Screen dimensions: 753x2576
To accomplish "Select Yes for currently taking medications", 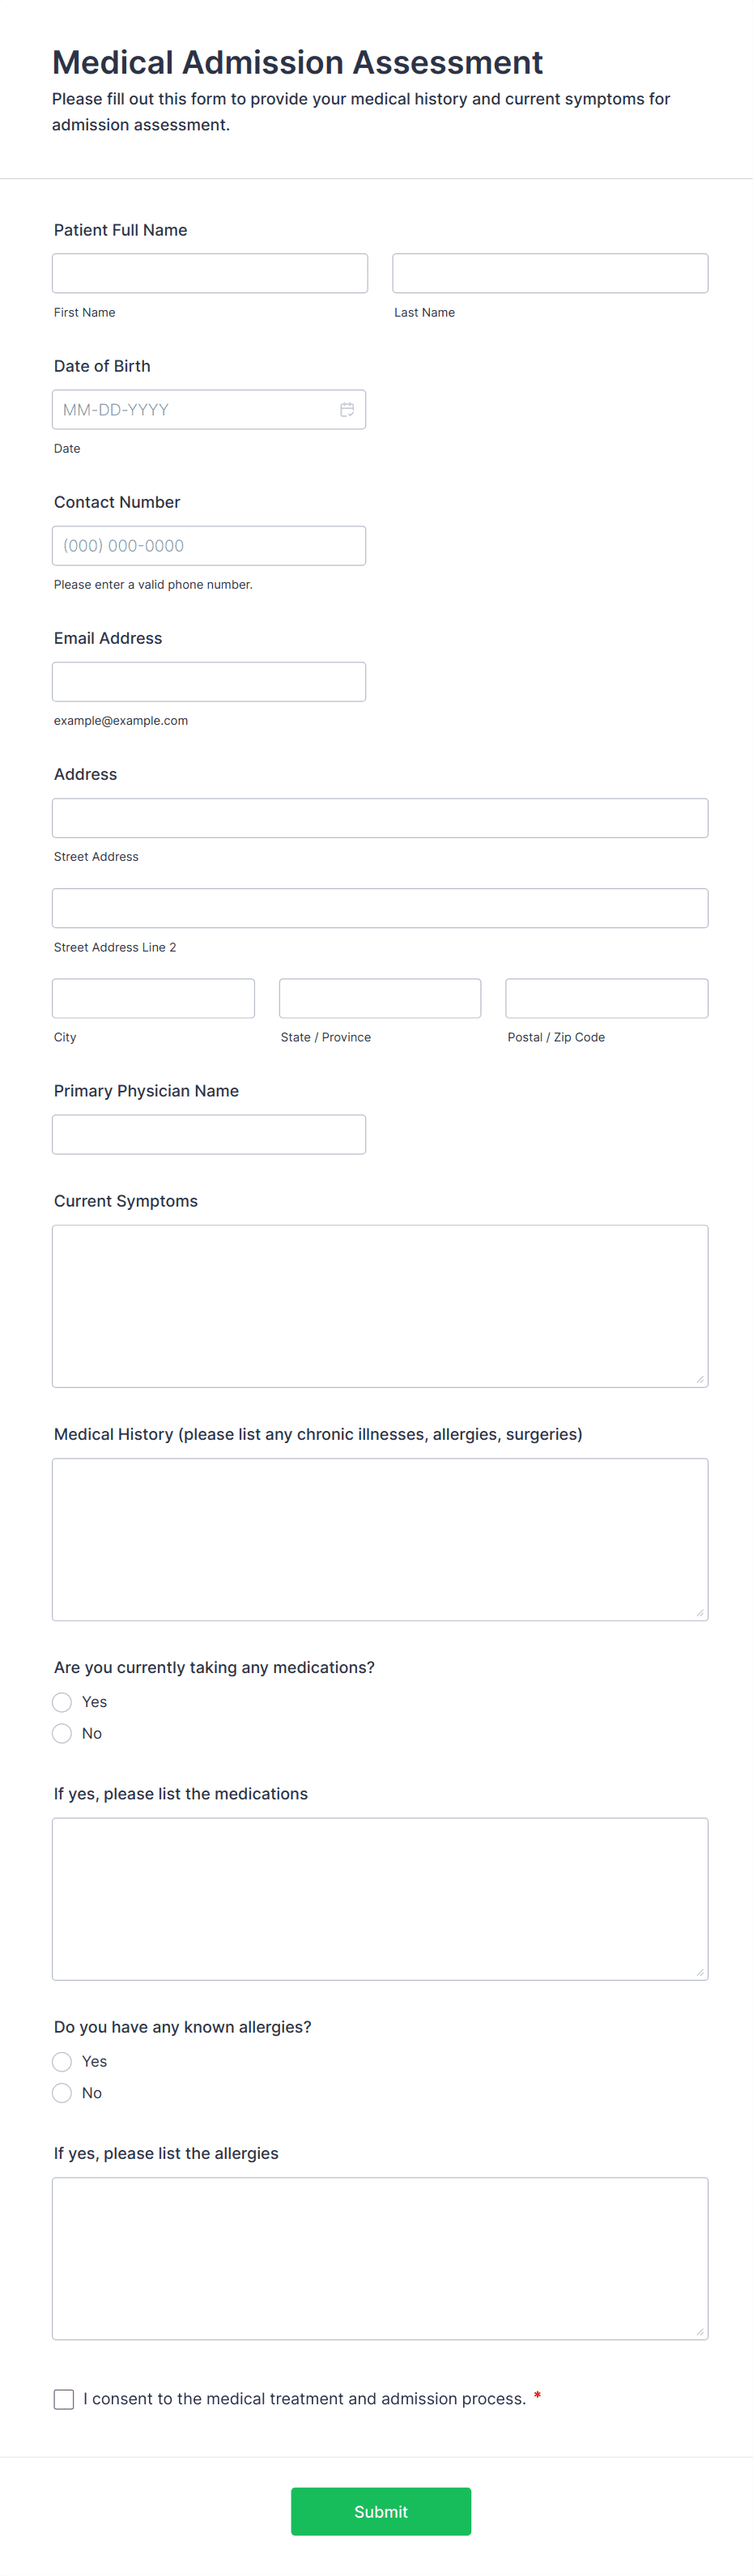I will [61, 1701].
